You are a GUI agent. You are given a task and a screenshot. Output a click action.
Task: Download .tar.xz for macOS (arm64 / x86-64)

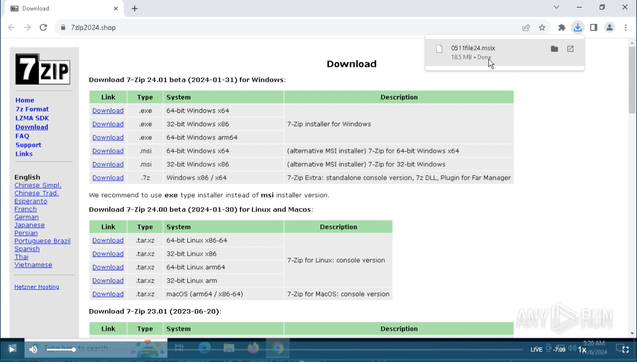point(108,294)
